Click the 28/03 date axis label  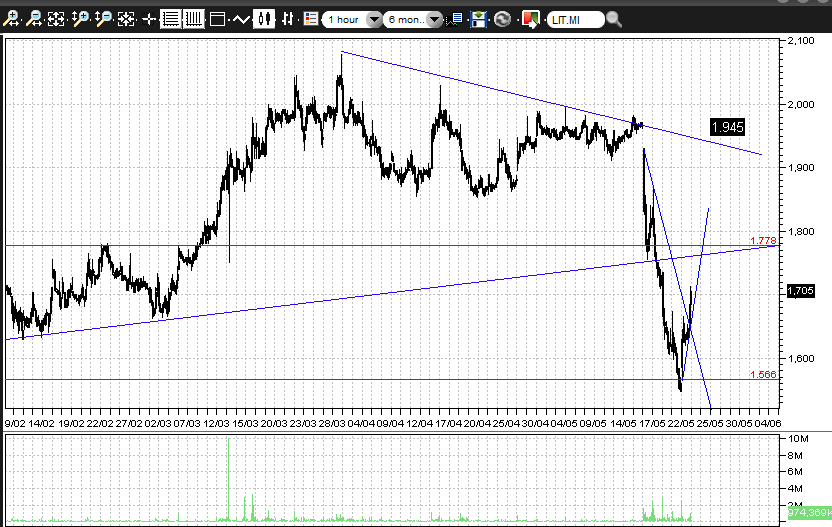coord(332,423)
